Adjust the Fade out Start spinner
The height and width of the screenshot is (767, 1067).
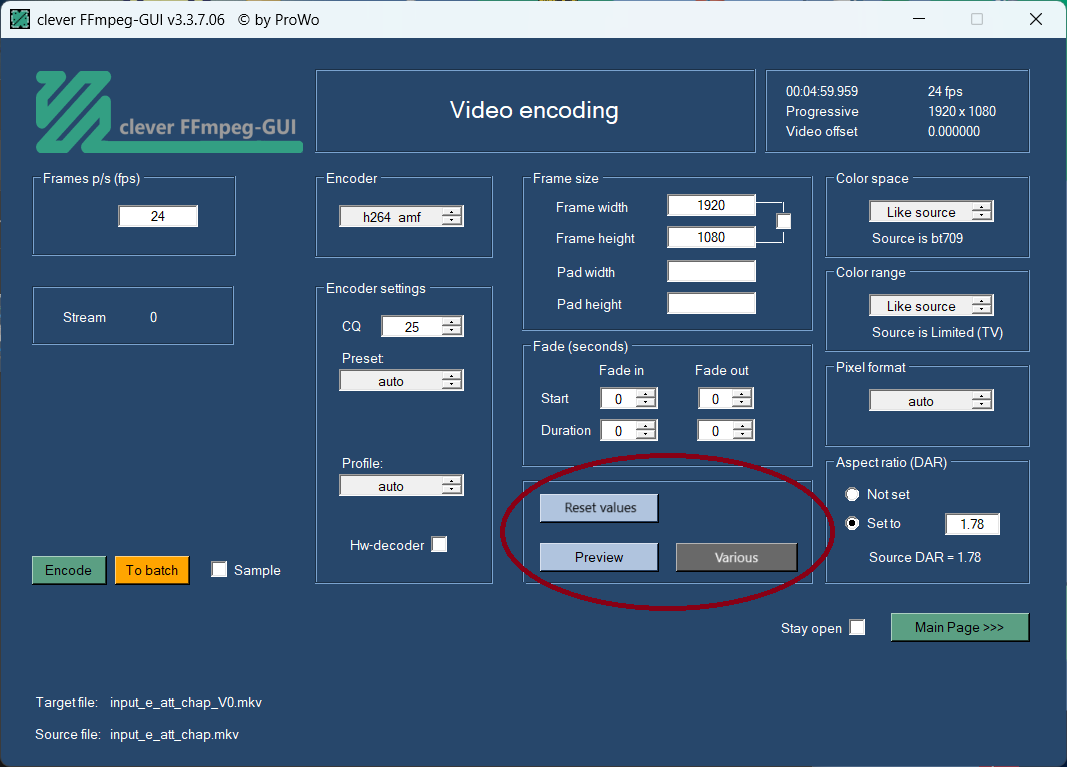[x=742, y=399]
